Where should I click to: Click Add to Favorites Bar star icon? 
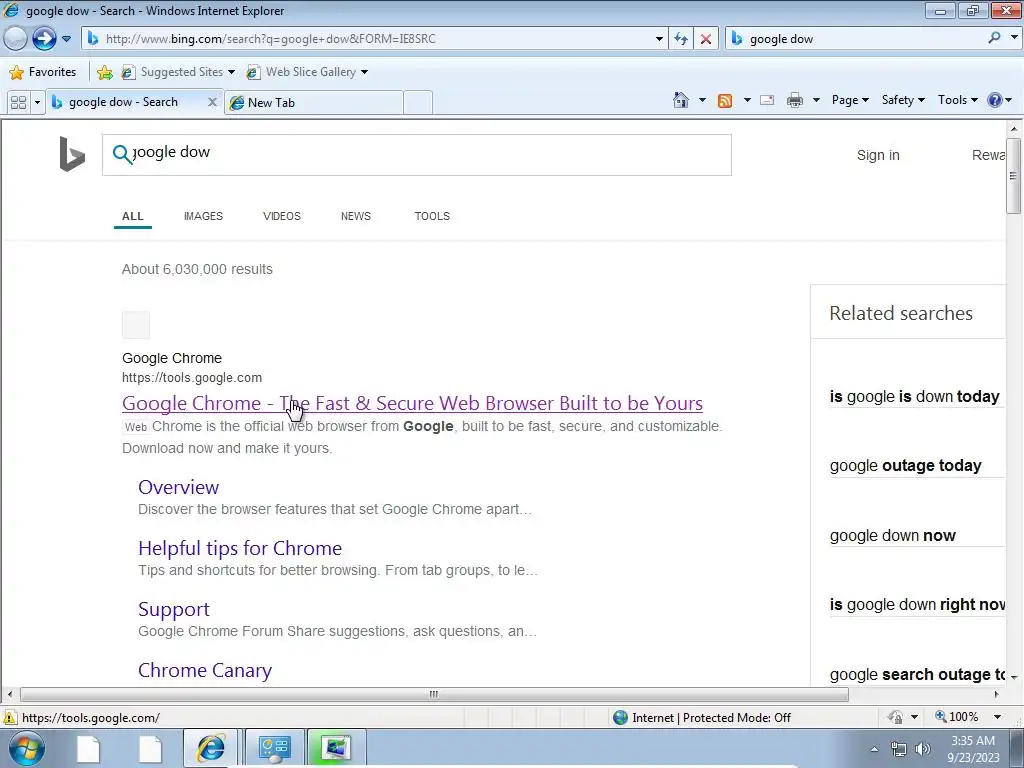104,72
